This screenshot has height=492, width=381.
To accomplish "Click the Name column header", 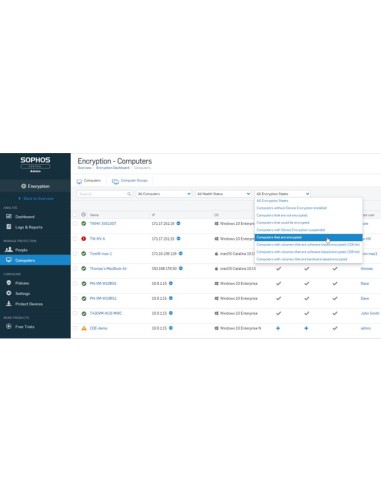I will pos(94,215).
